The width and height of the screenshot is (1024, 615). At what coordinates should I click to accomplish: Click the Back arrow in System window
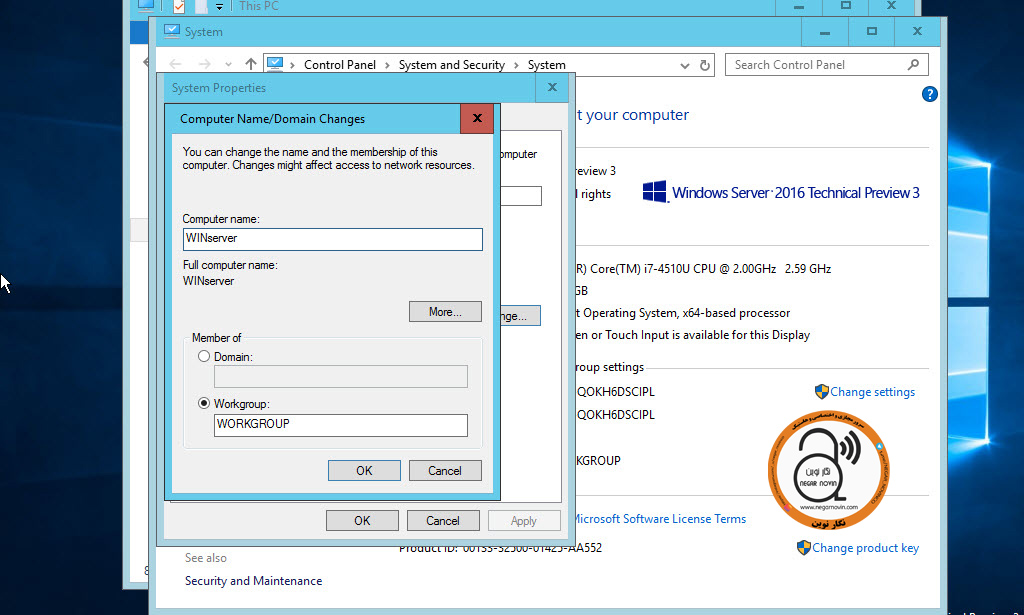(x=175, y=64)
